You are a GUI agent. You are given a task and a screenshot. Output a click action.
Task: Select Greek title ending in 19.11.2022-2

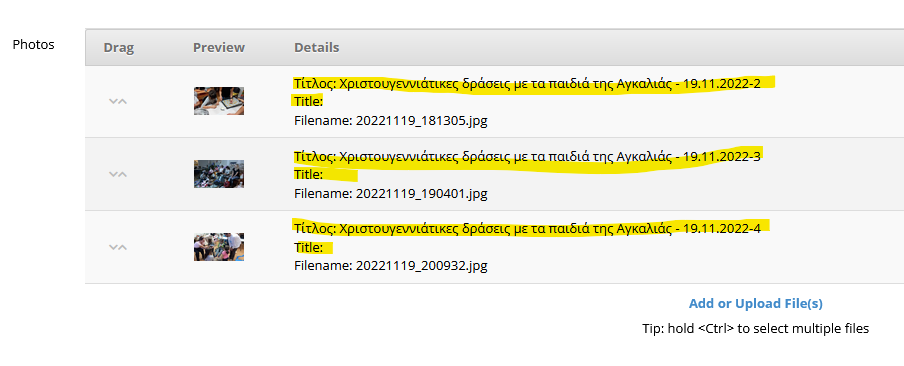[x=527, y=84]
